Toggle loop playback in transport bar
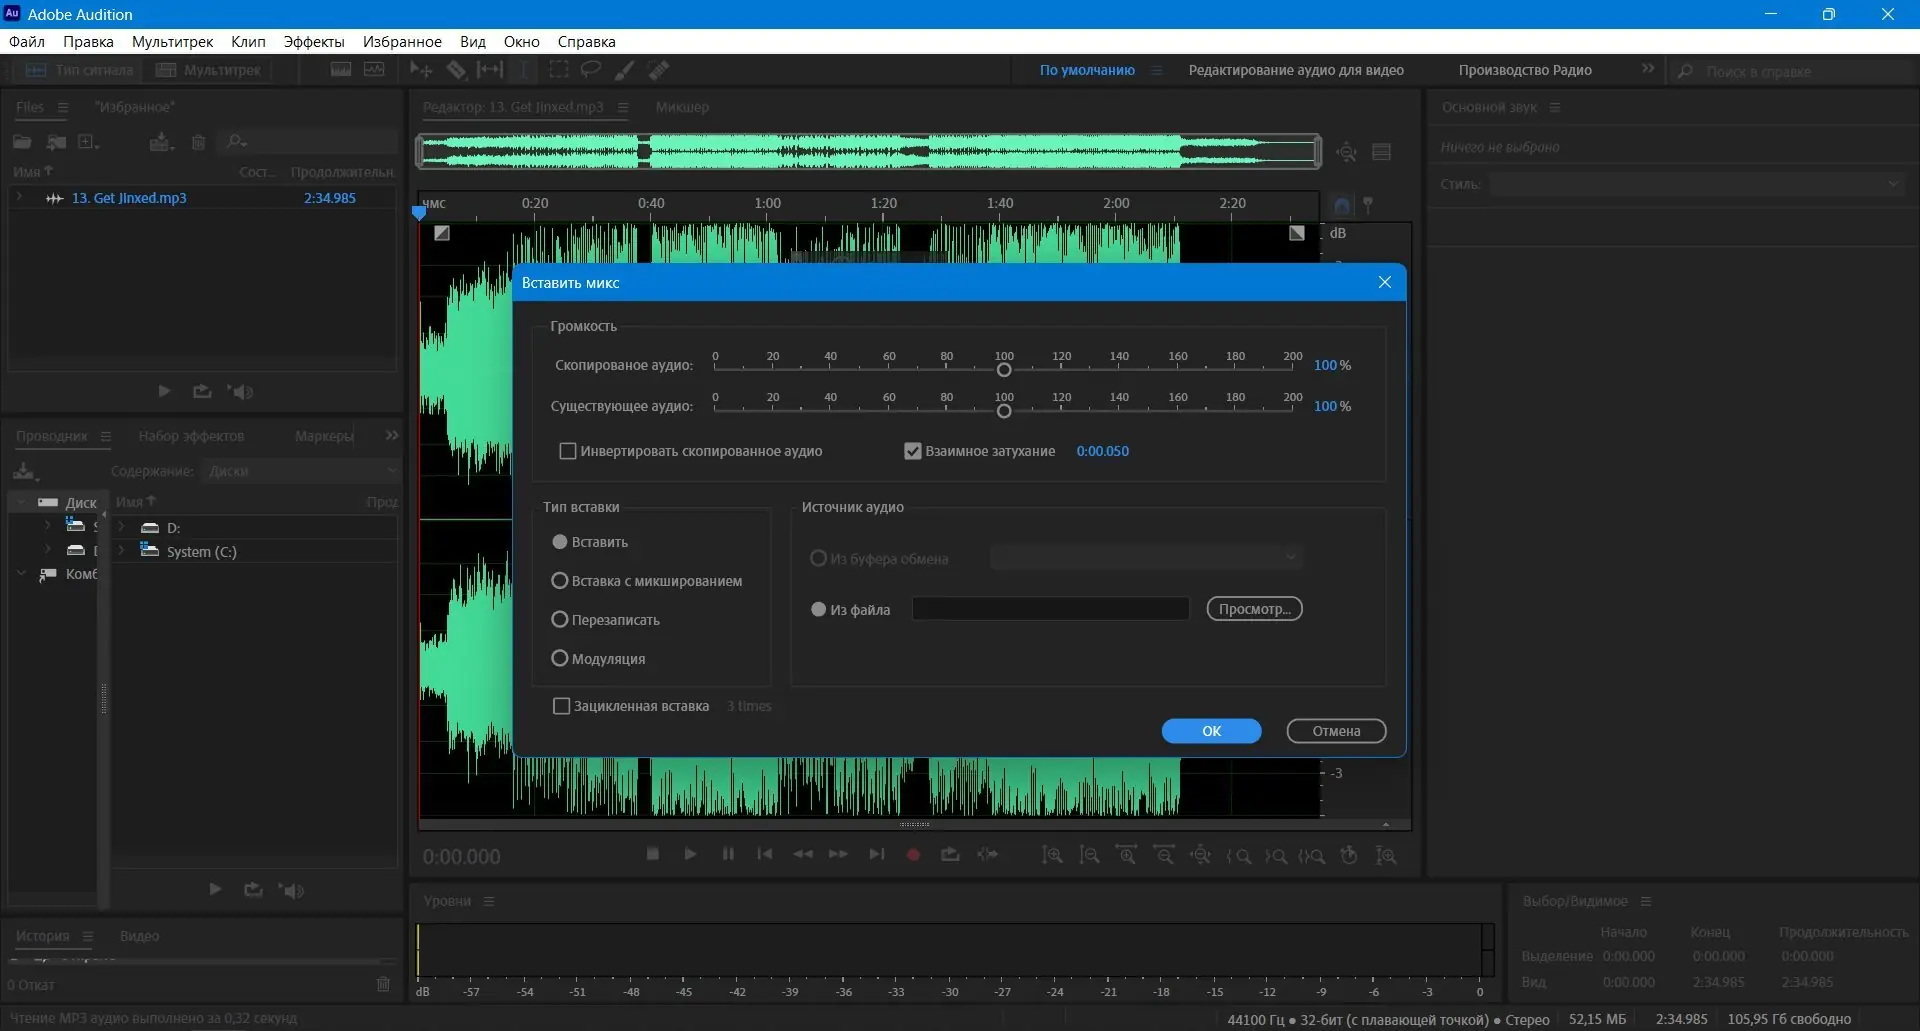Screen dimensions: 1920x1031 pos(950,855)
